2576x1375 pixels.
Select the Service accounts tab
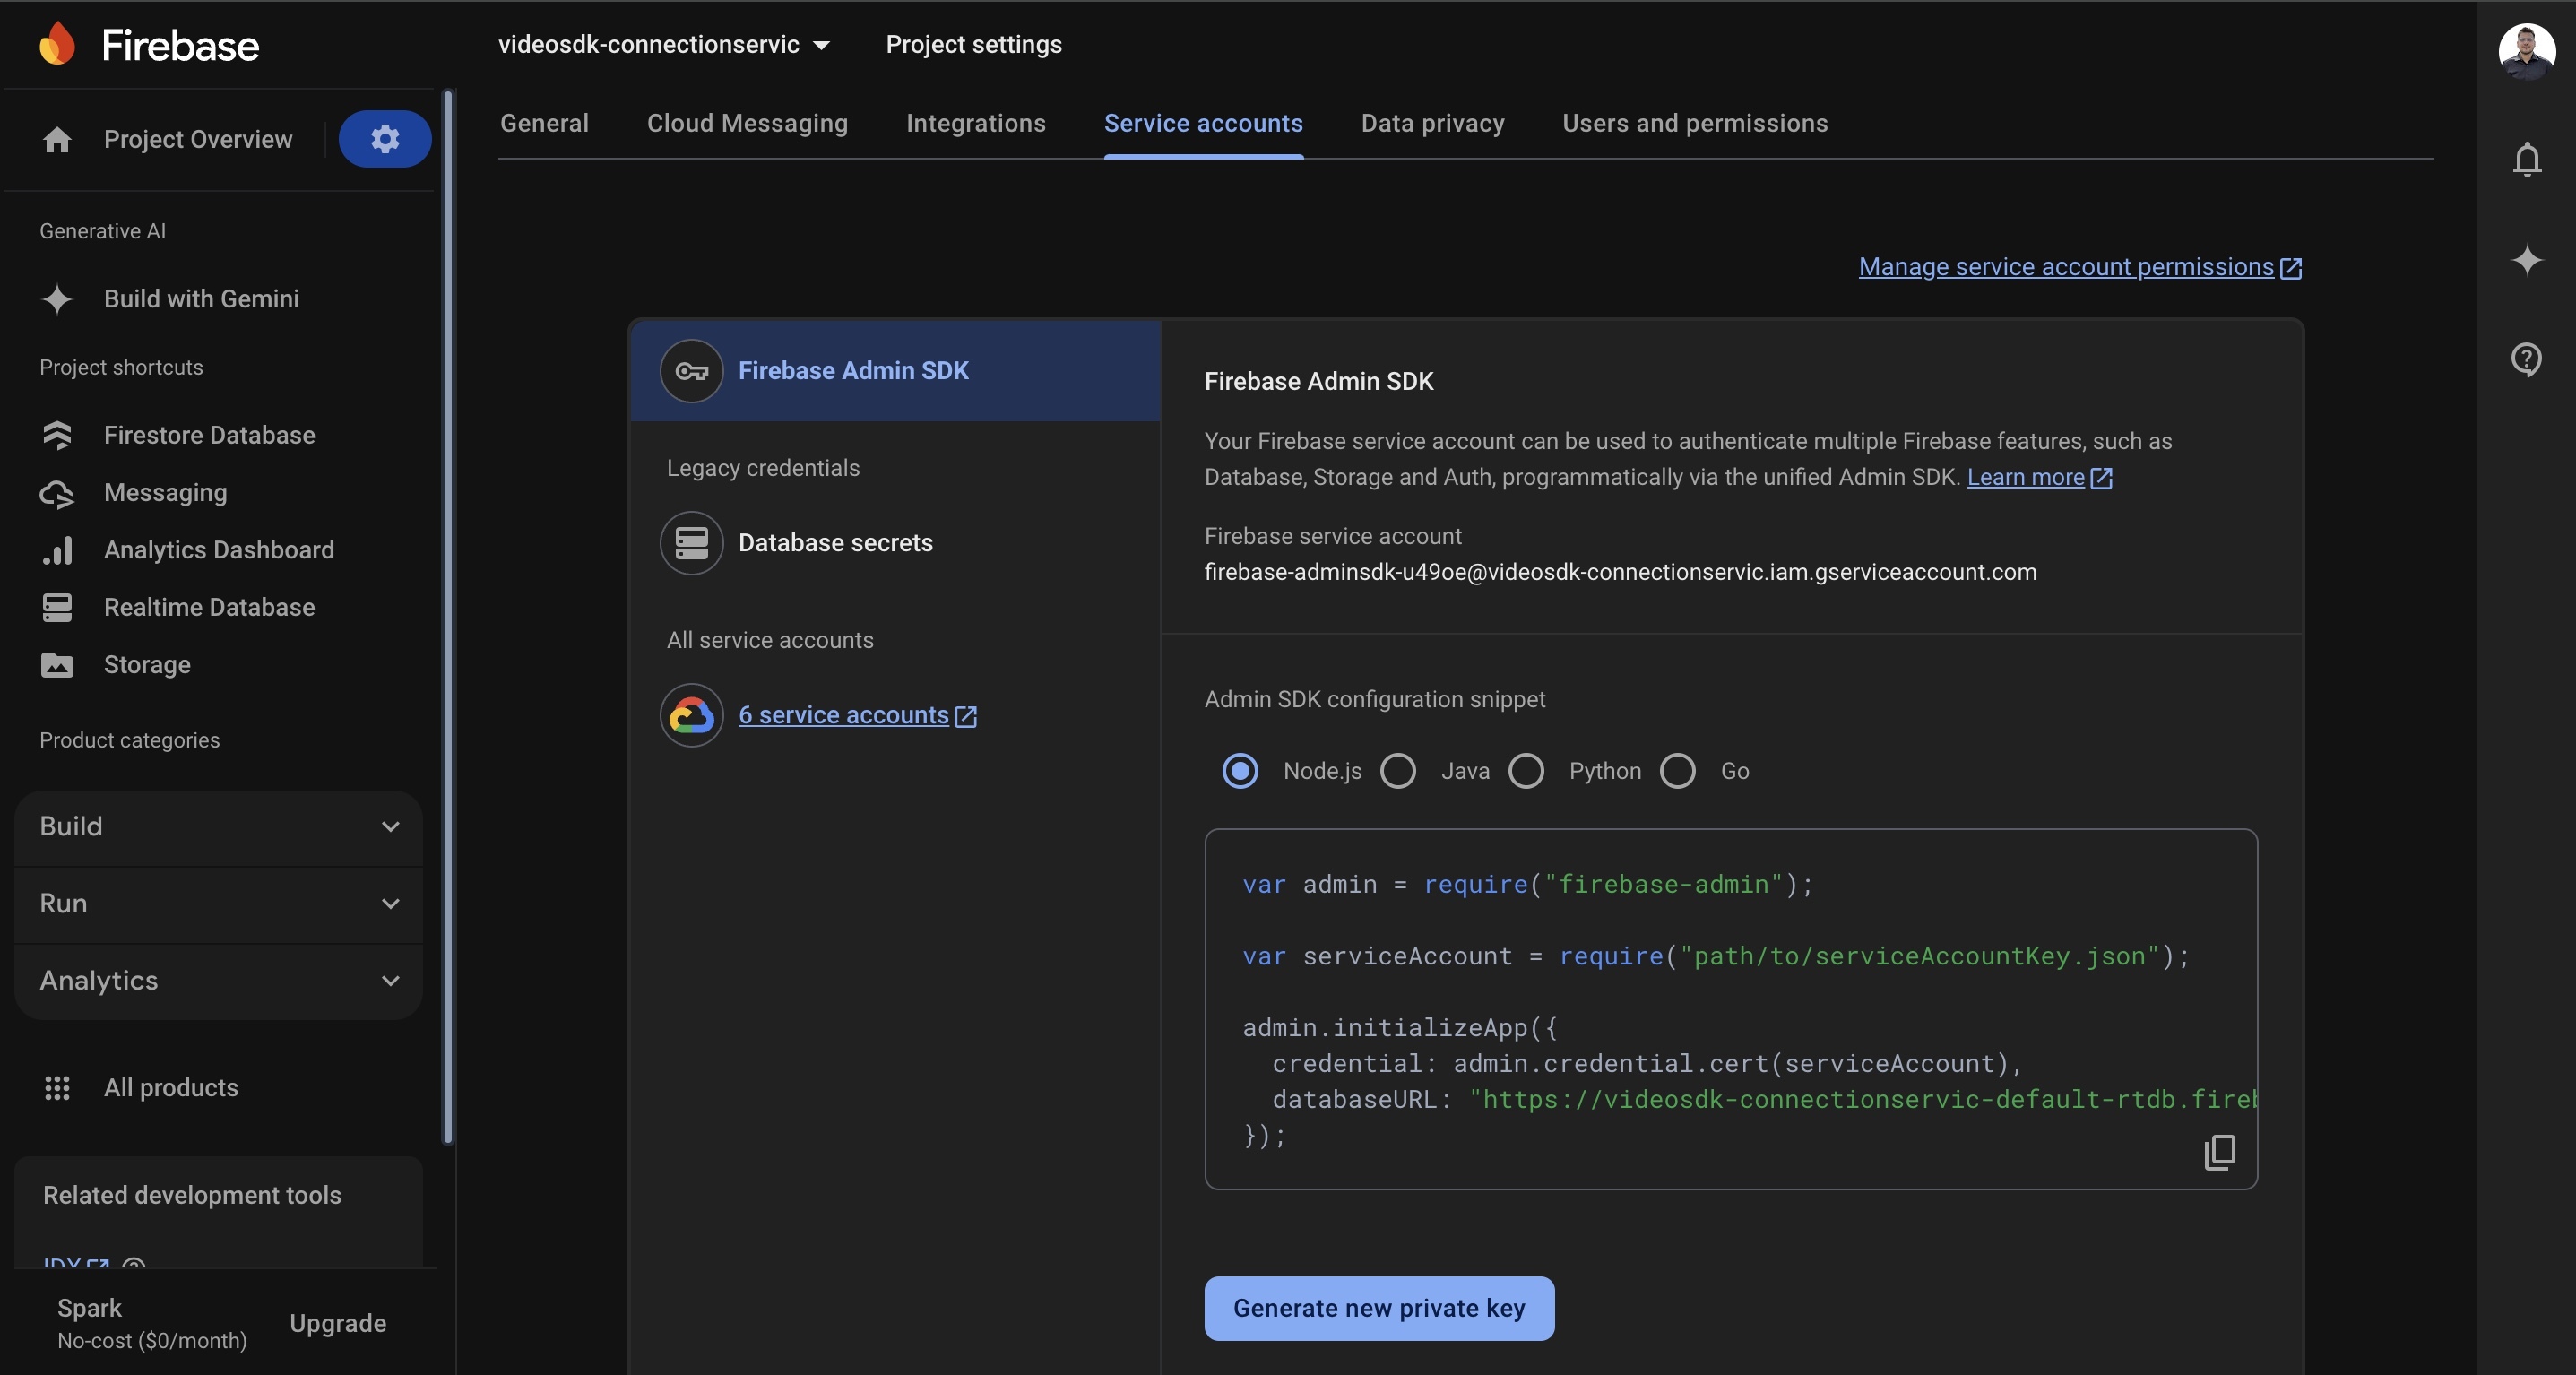pos(1203,123)
